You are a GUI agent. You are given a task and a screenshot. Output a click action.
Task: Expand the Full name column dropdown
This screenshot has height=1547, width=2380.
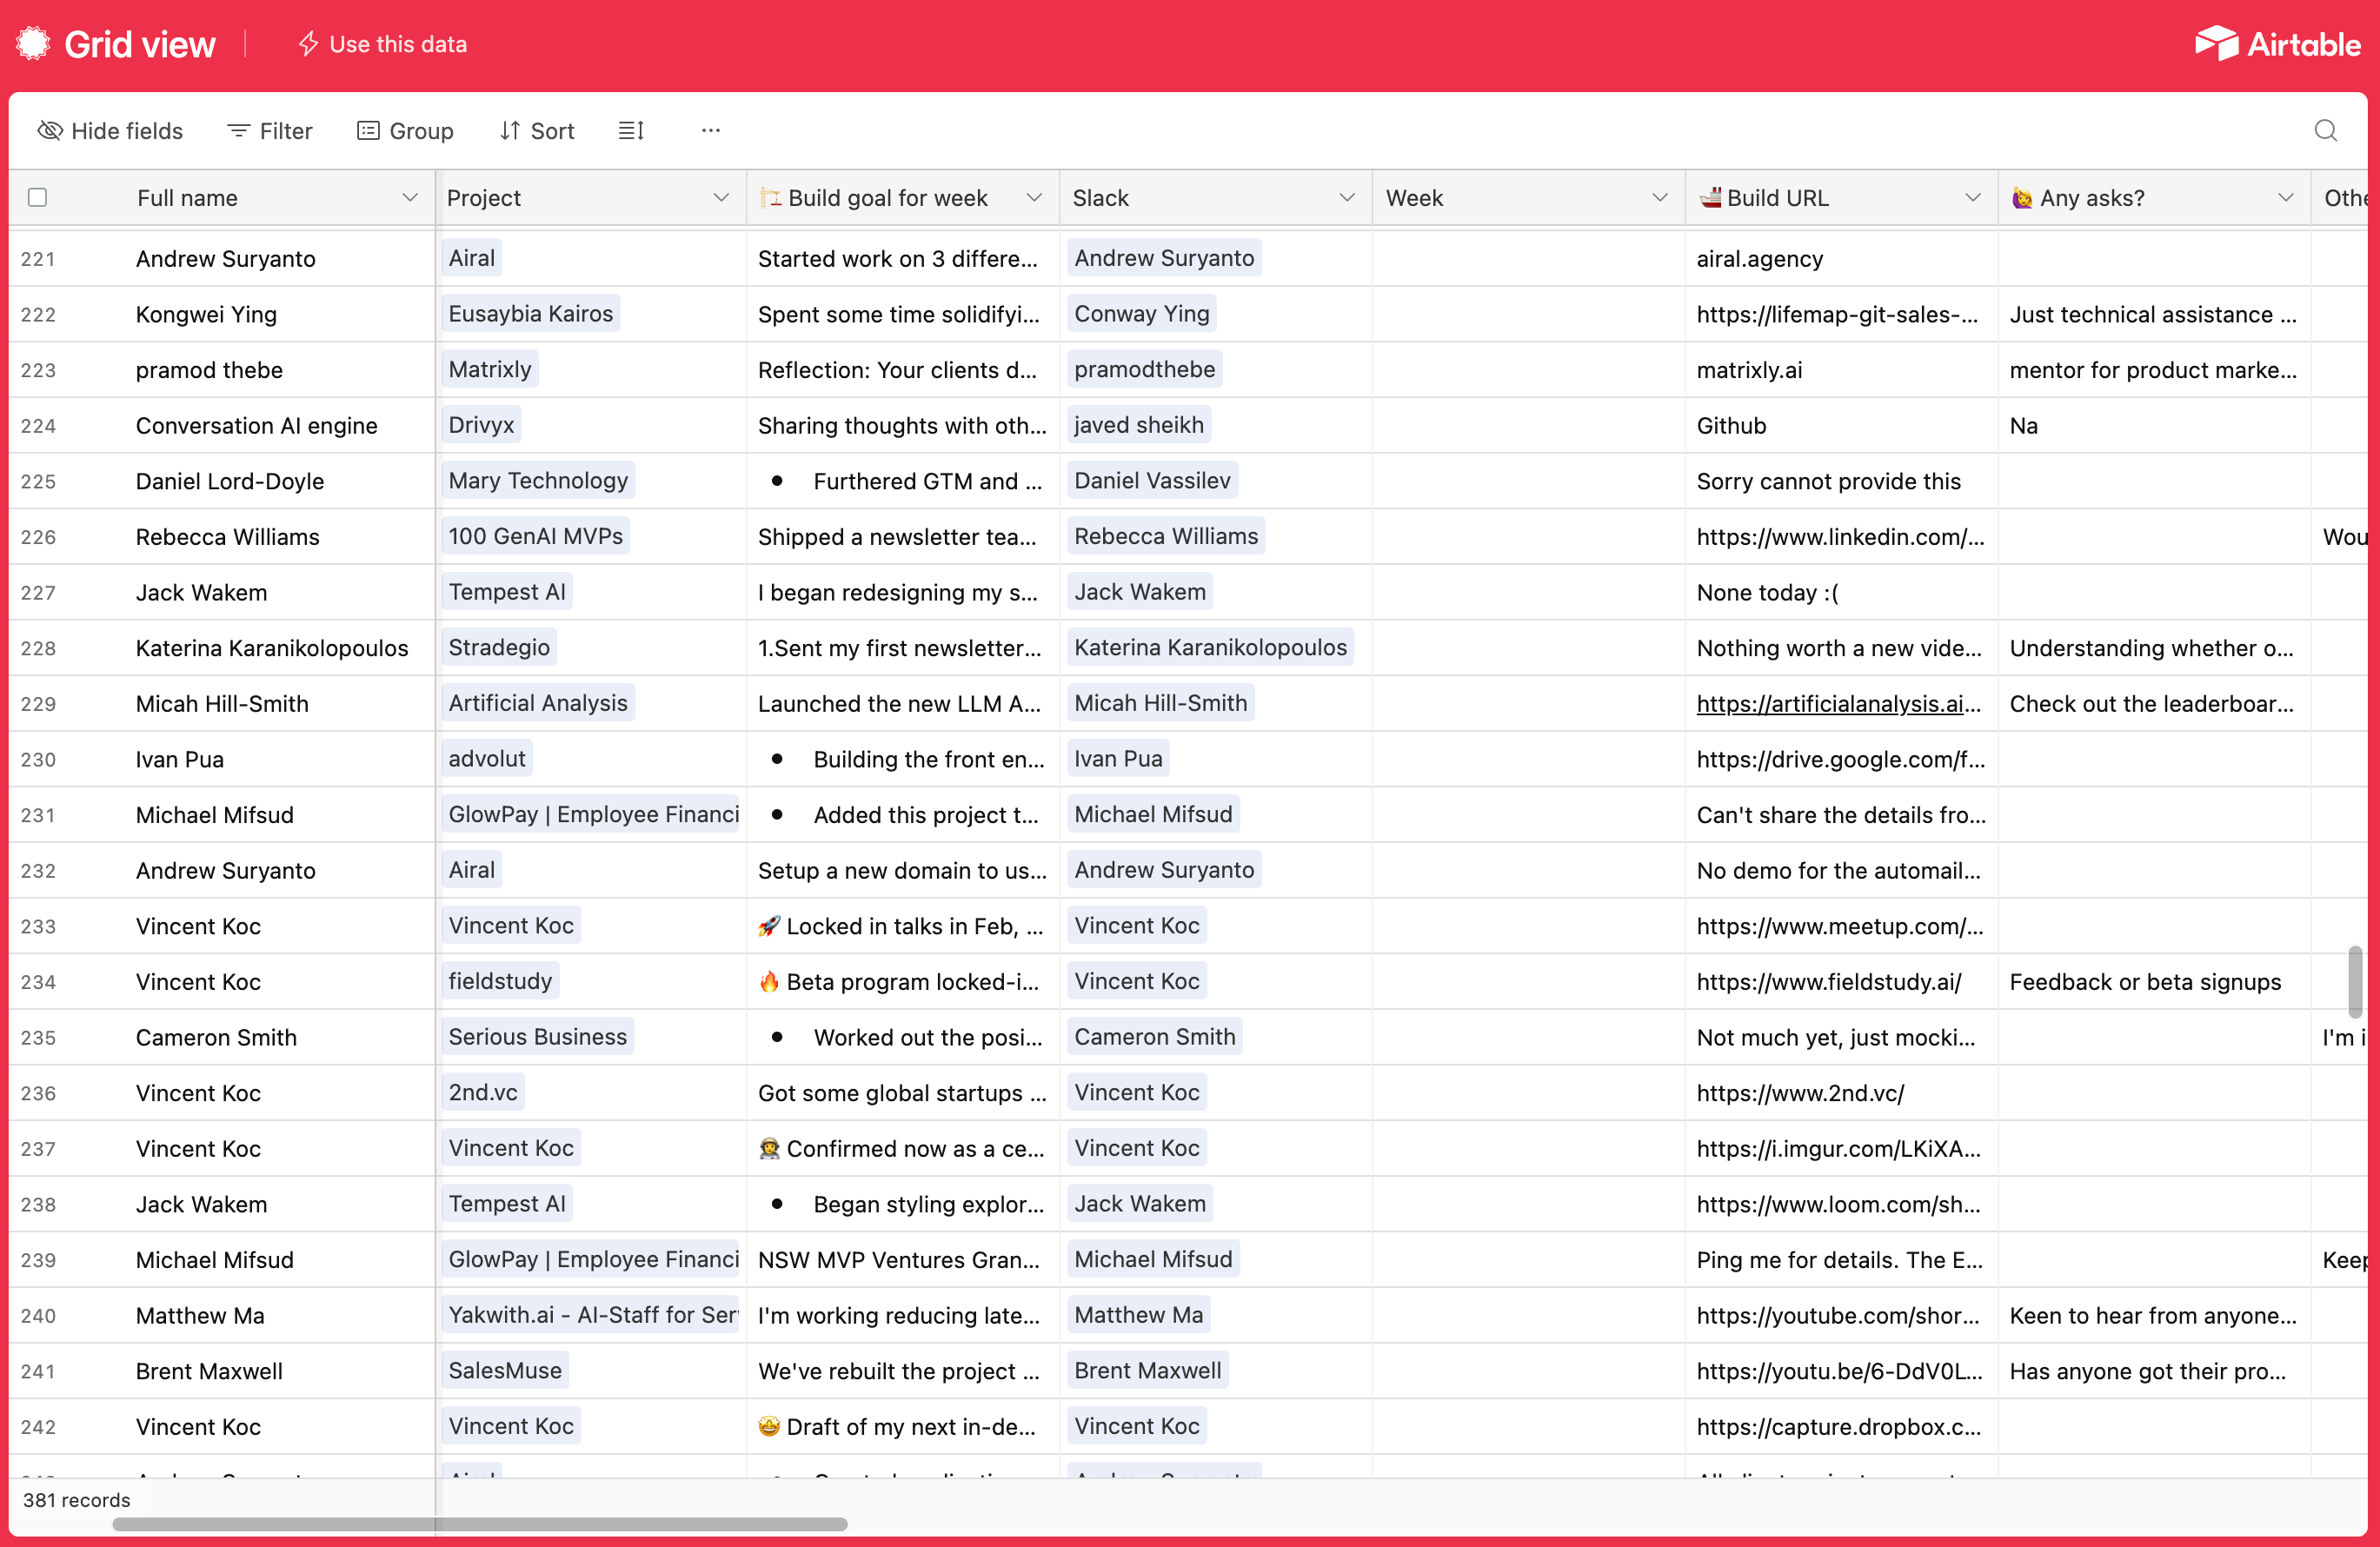tap(410, 198)
